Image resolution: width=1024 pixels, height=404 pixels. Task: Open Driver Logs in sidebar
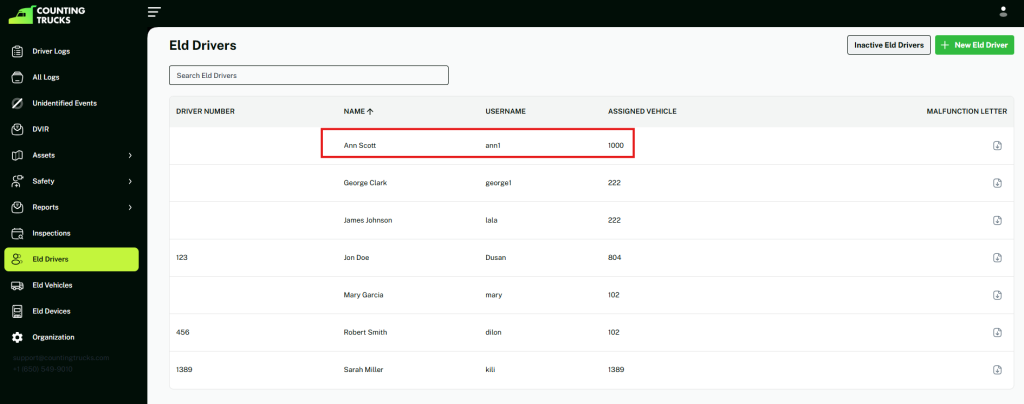pos(51,51)
